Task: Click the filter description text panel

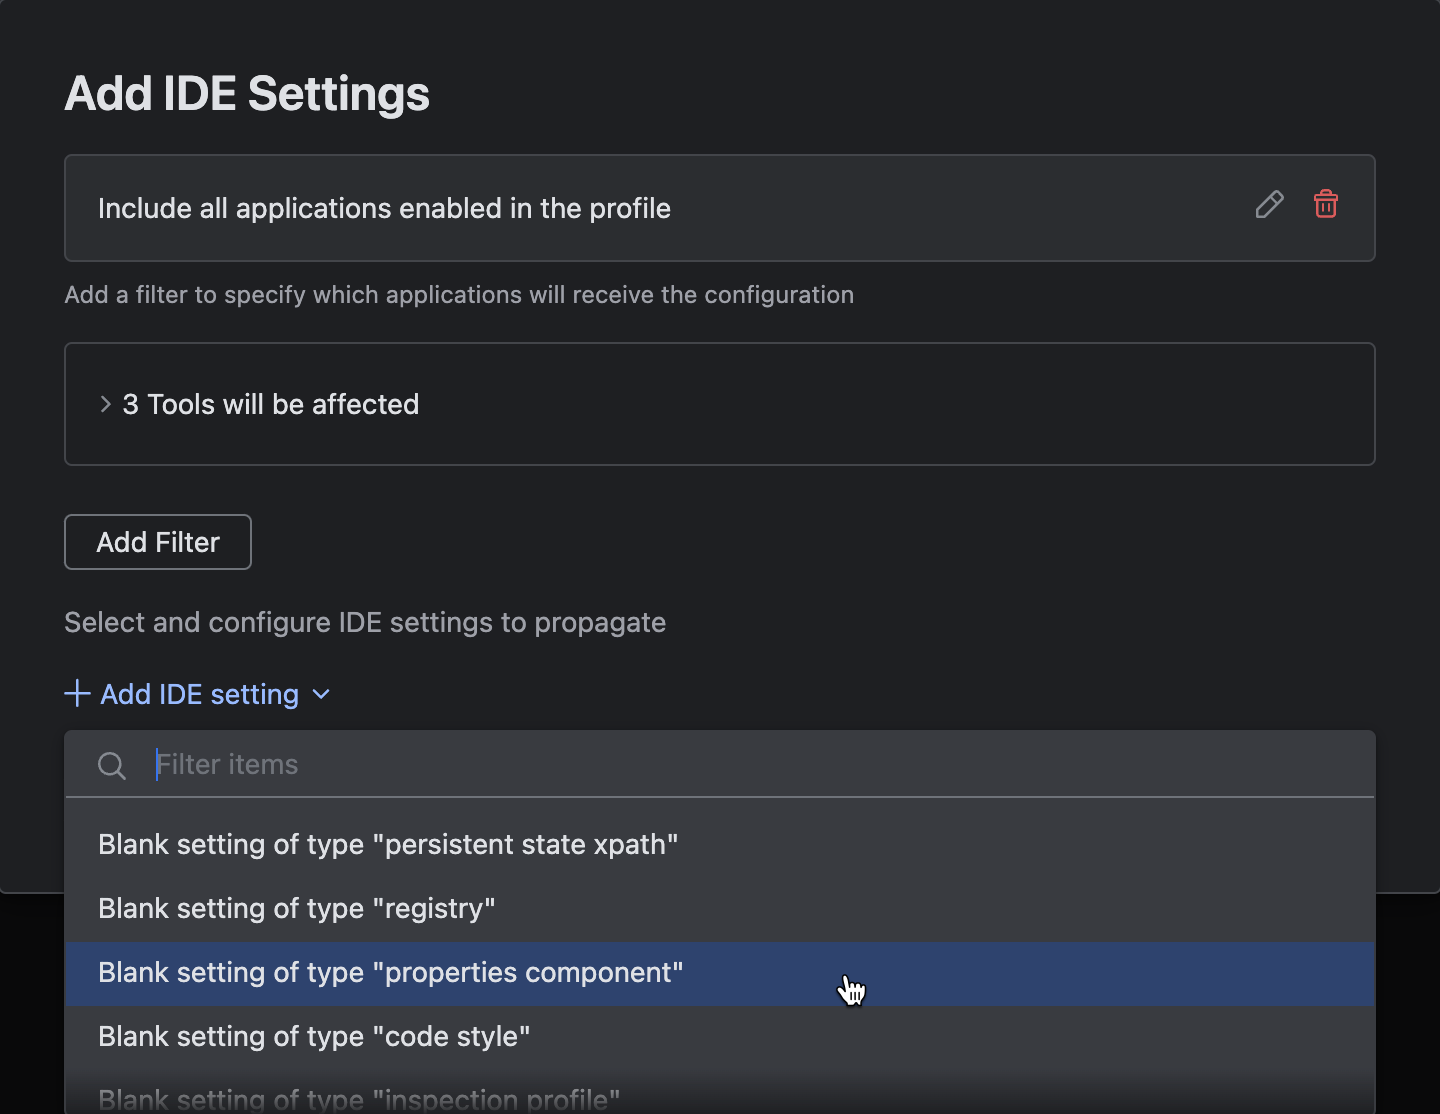Action: point(459,294)
